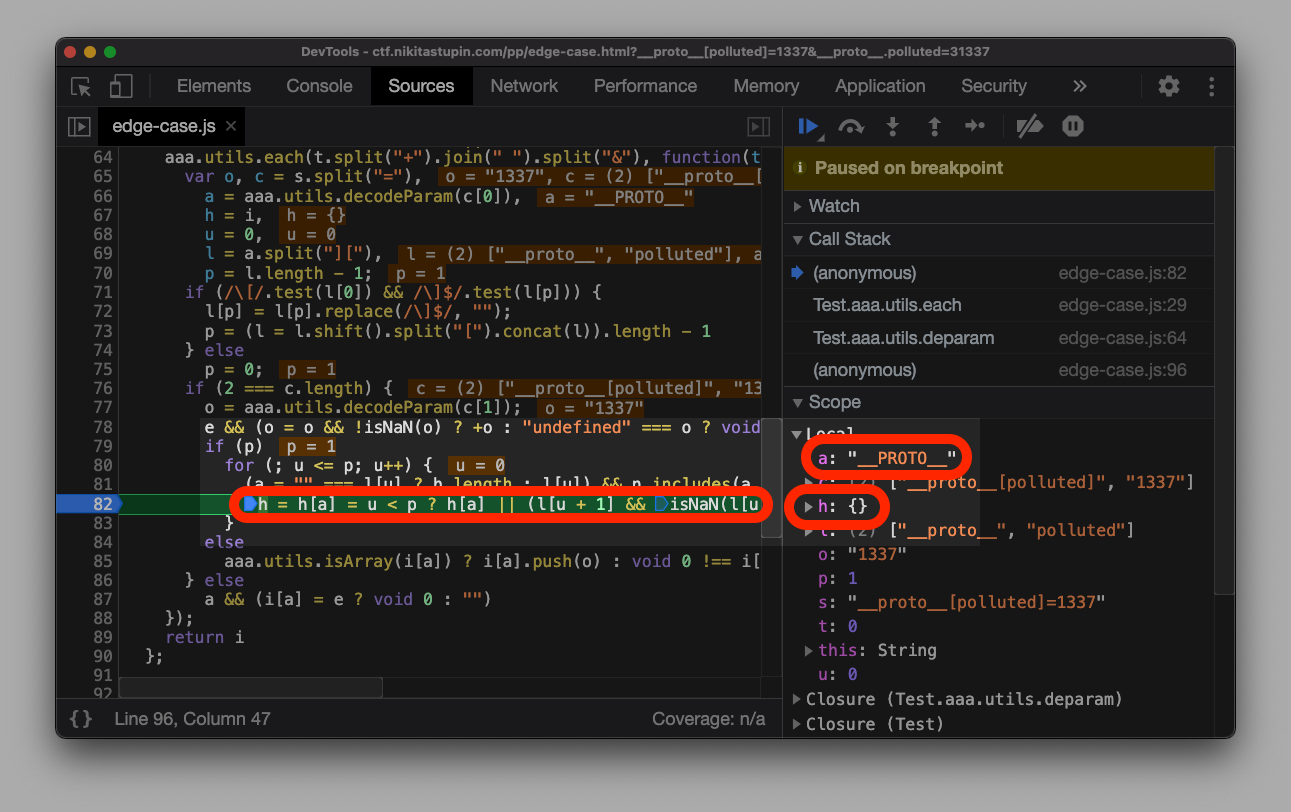The width and height of the screenshot is (1291, 812).
Task: Toggle the device toolbar icon
Action: point(121,87)
